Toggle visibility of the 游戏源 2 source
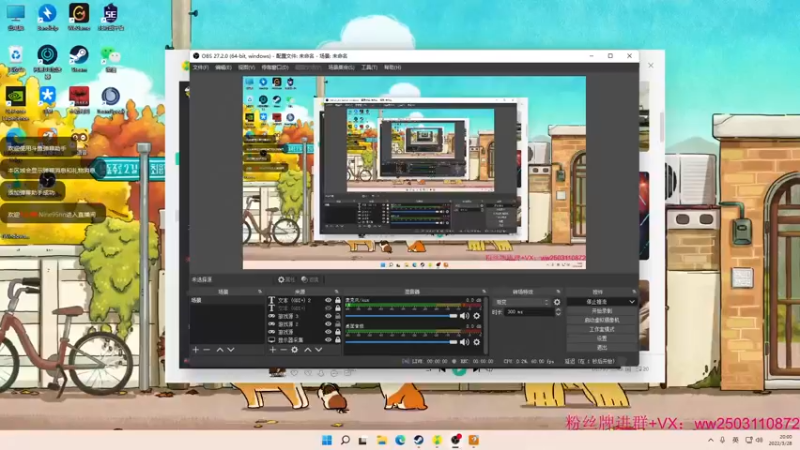800x450 pixels. point(328,324)
